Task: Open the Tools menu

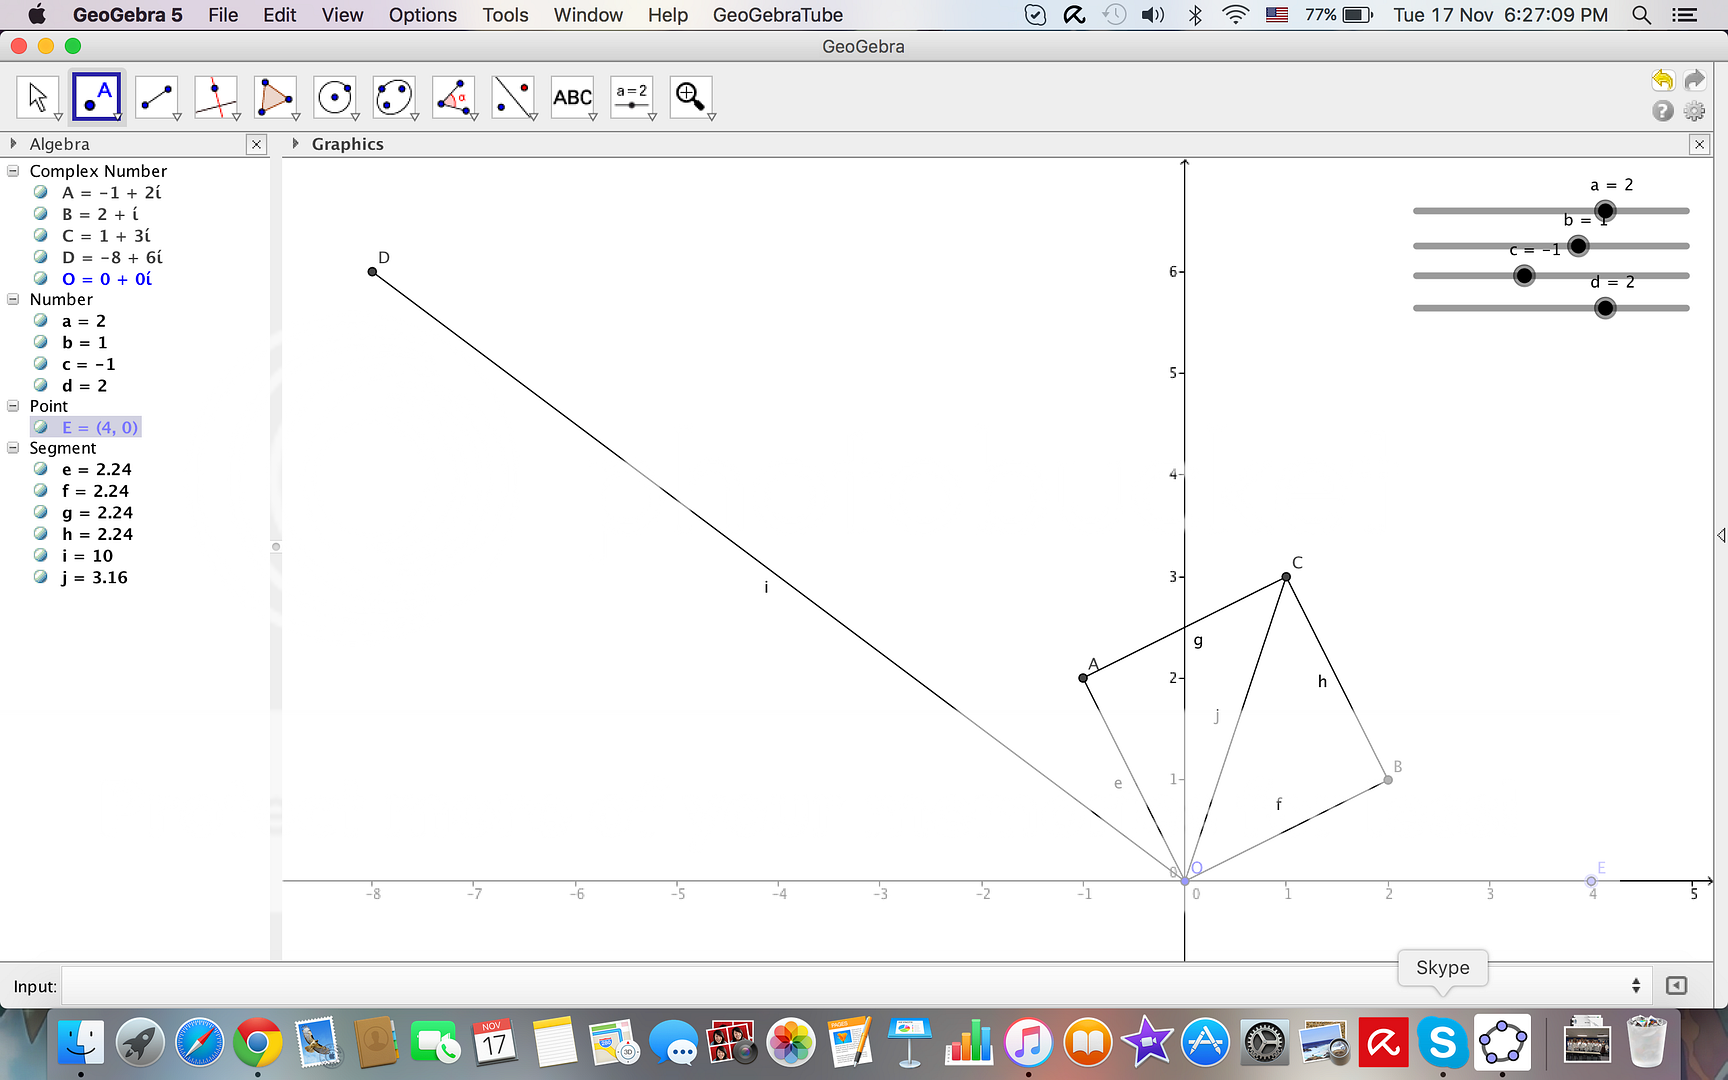Action: [505, 15]
